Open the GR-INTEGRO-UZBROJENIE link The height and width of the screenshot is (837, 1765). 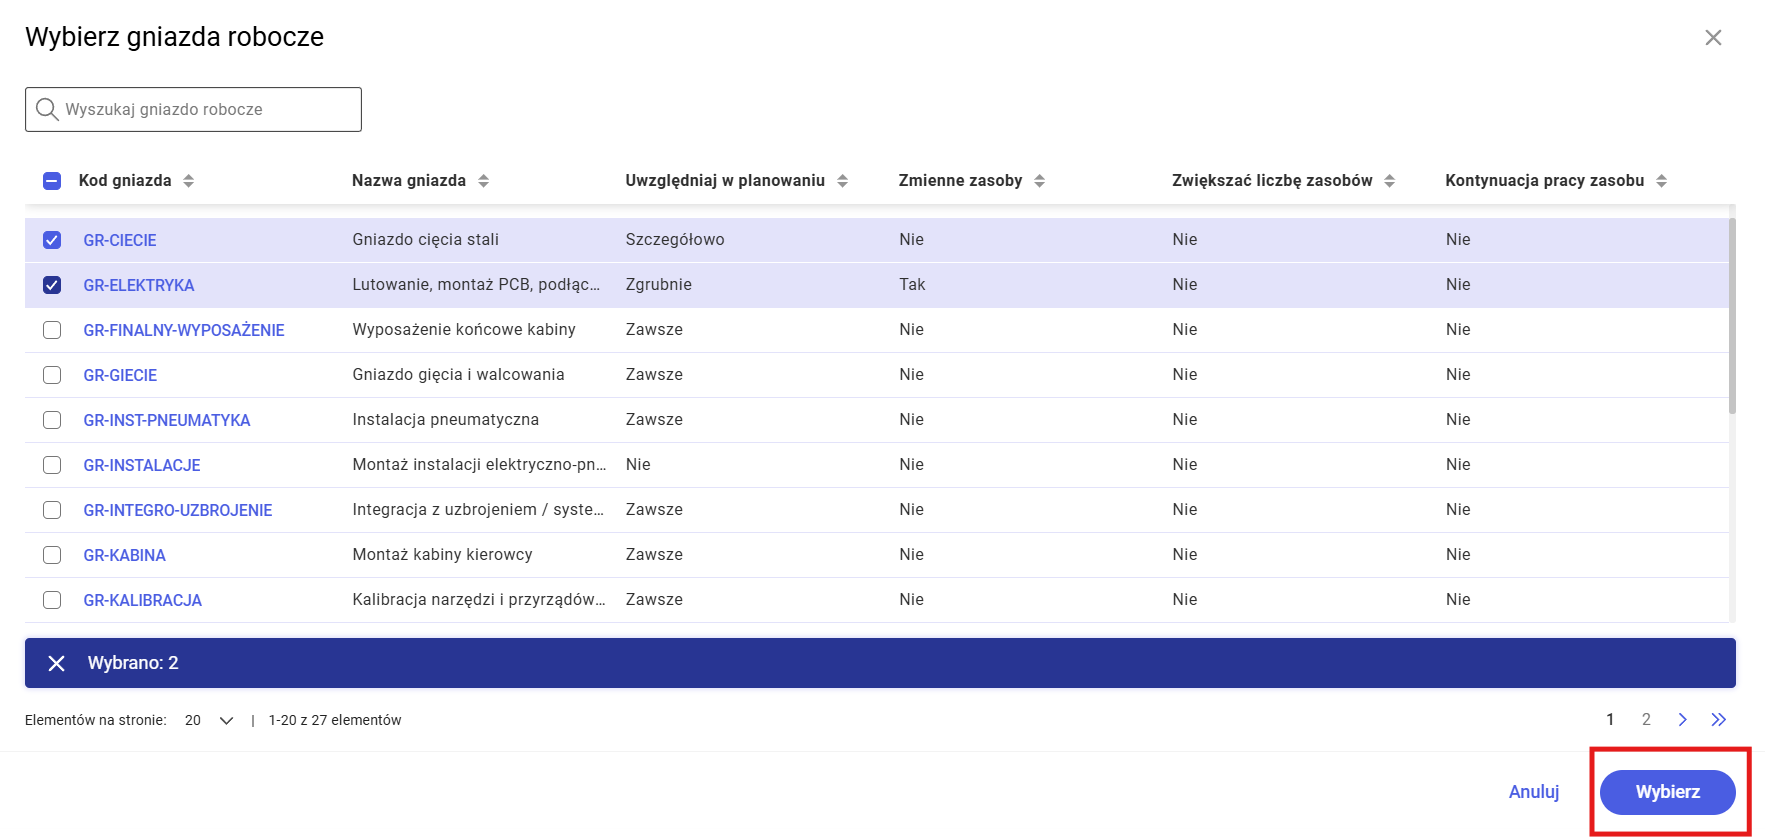[x=178, y=510]
